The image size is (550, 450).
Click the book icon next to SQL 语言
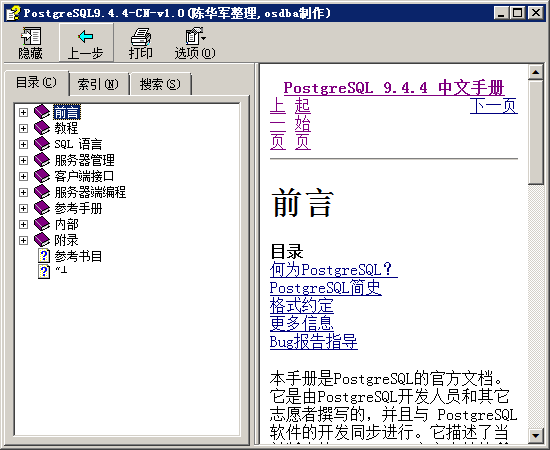click(x=42, y=144)
